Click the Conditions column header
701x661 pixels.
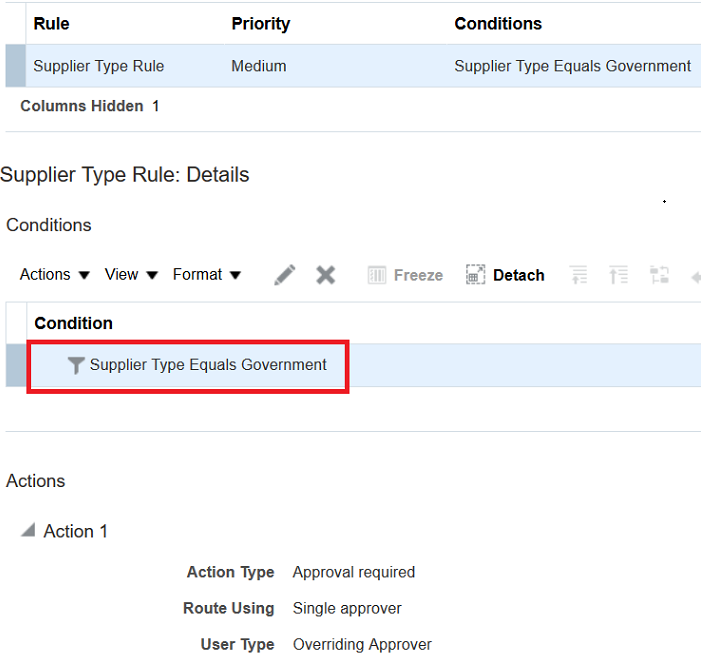[x=498, y=24]
